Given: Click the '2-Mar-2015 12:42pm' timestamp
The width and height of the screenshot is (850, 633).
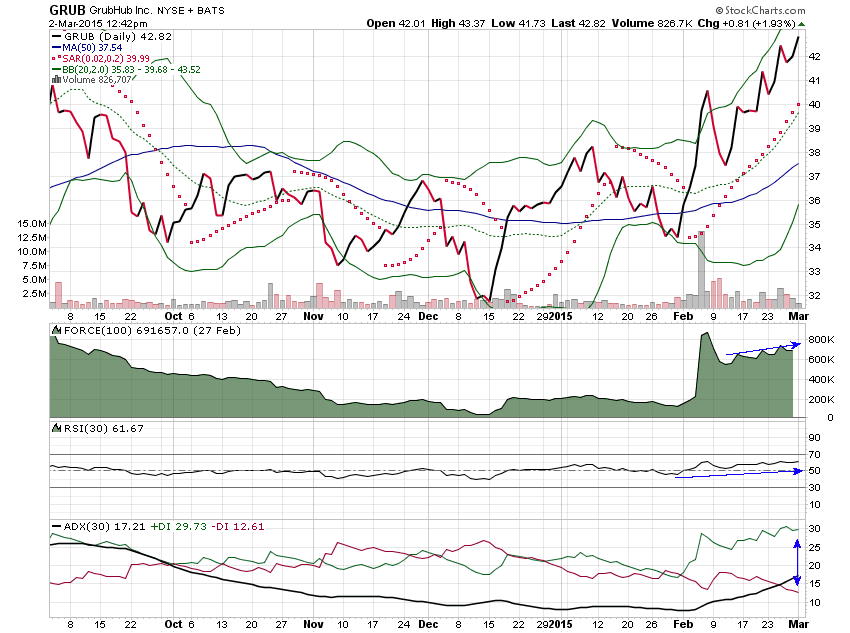Looking at the screenshot, I should coord(98,24).
